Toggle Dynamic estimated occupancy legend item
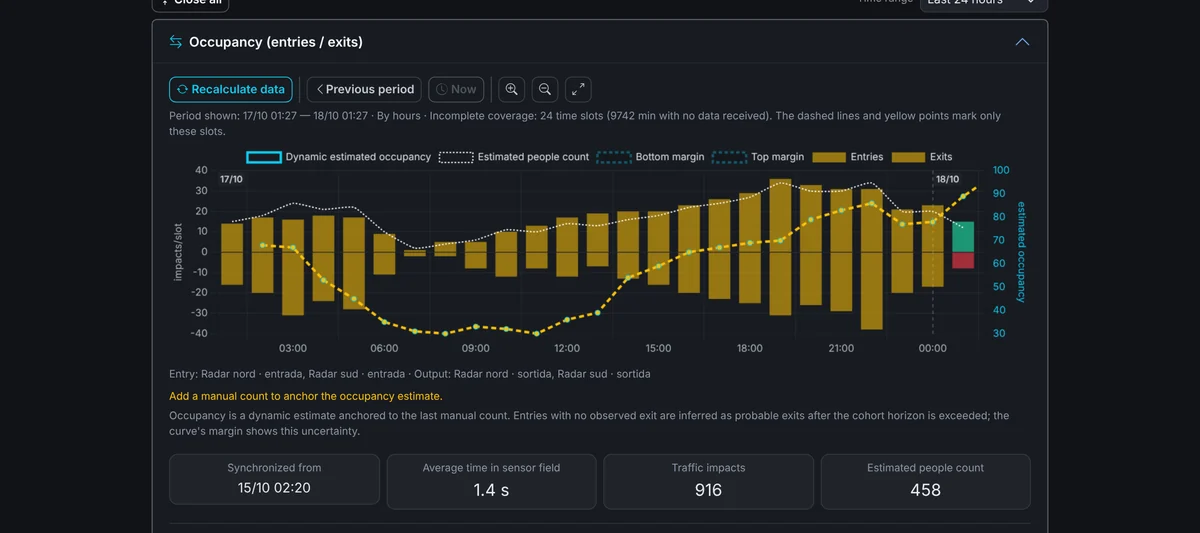This screenshot has height=533, width=1200. point(338,157)
